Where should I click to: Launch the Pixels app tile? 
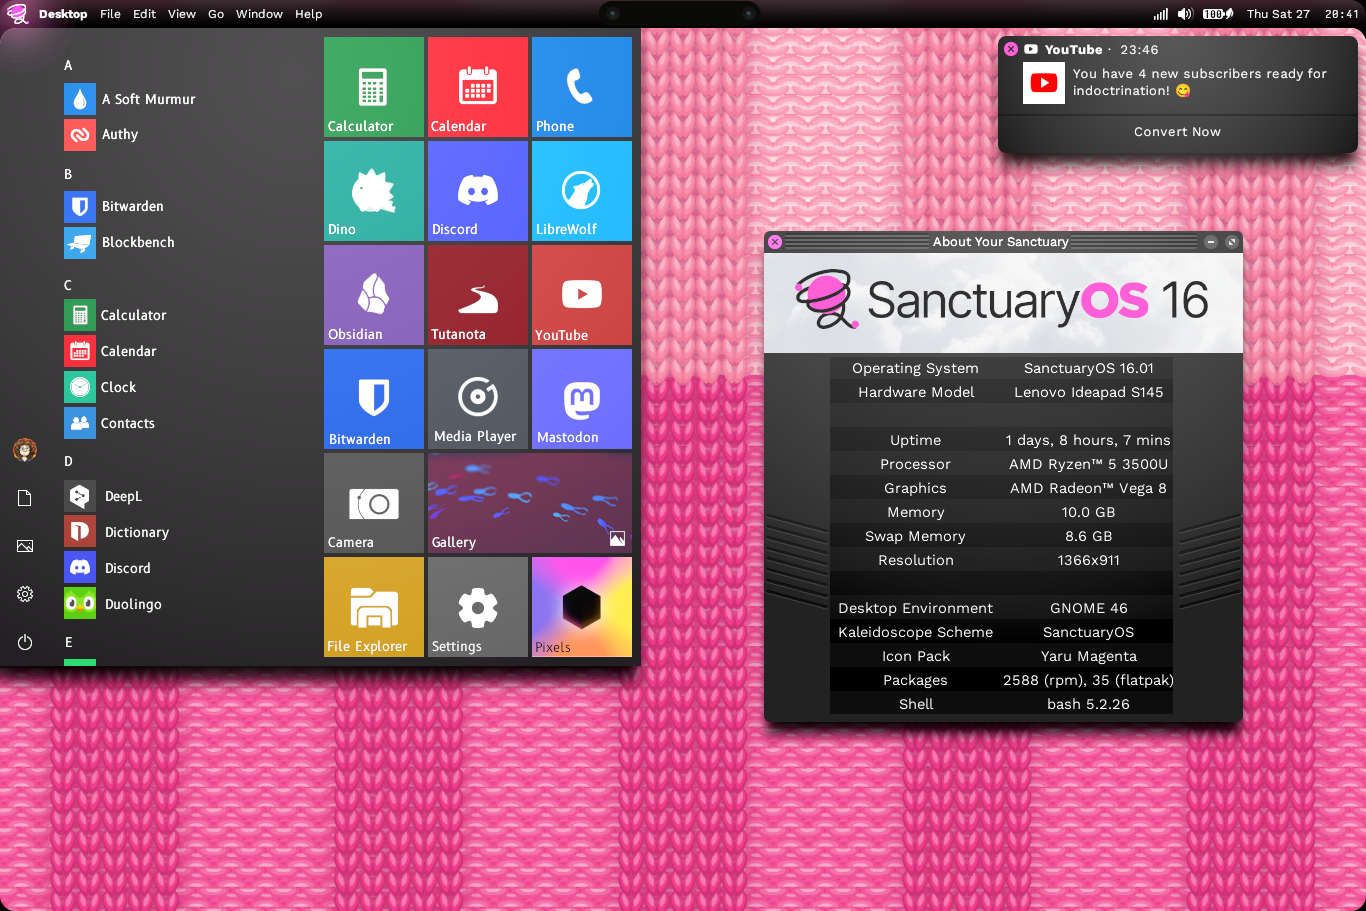581,607
